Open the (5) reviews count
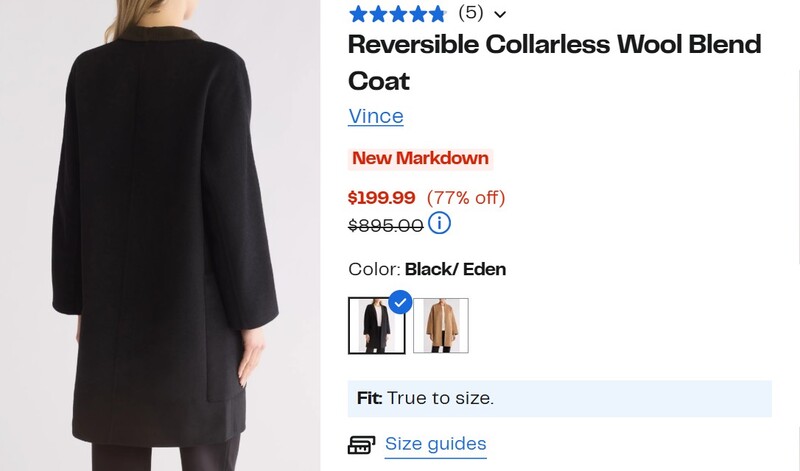Viewport: 800px width, 471px height. coord(470,13)
